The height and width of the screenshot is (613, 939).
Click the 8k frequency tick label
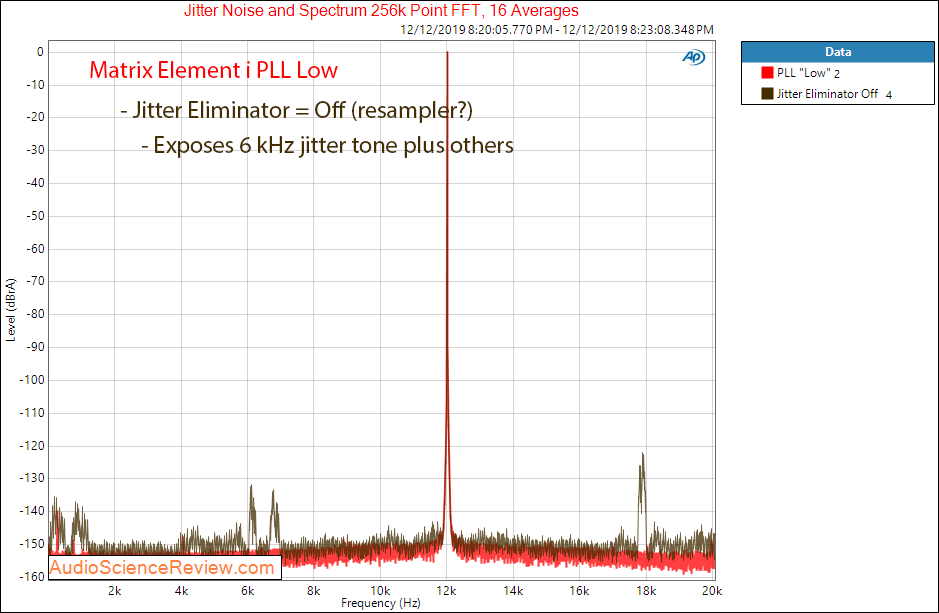coord(314,591)
